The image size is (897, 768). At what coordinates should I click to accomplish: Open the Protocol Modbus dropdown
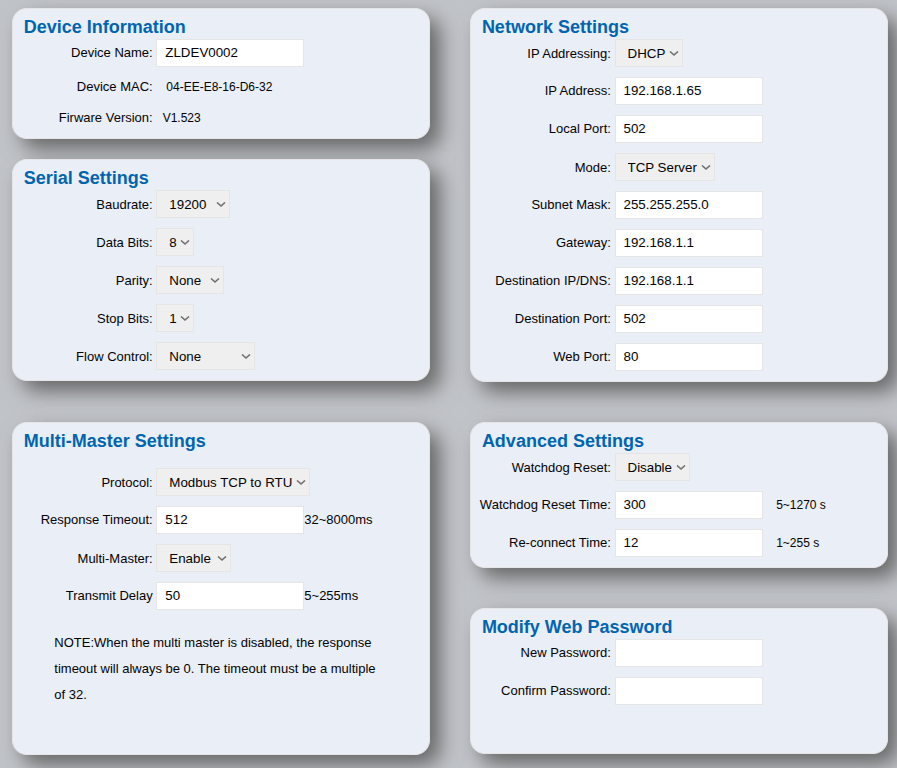(x=233, y=482)
